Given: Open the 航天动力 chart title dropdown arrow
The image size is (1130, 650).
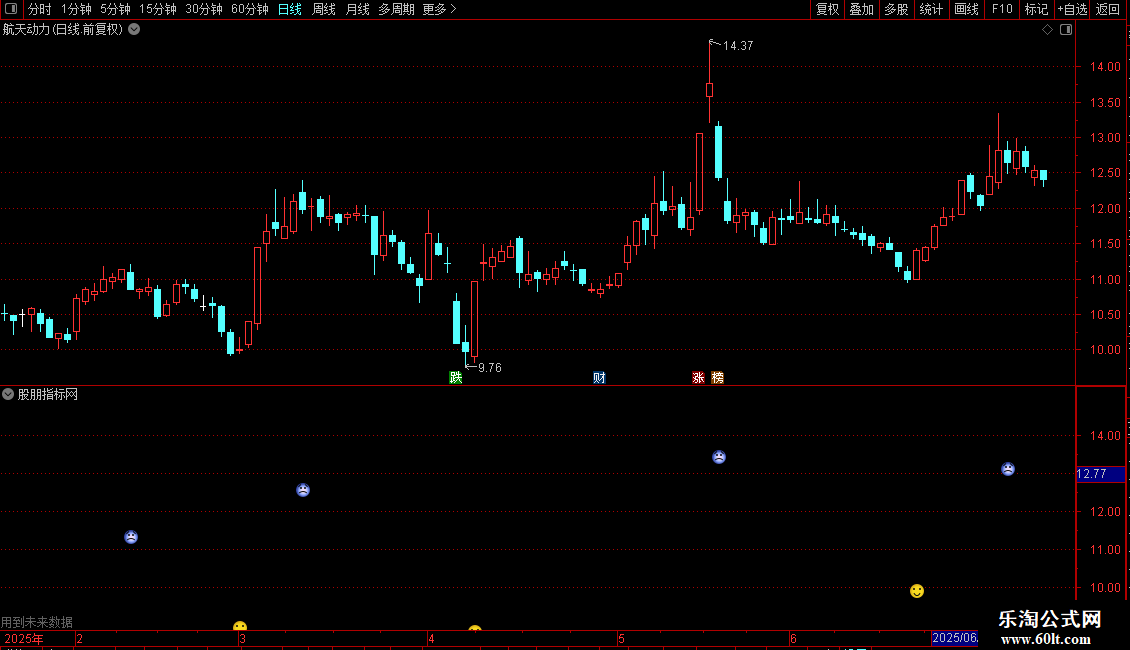Looking at the screenshot, I should (x=134, y=30).
